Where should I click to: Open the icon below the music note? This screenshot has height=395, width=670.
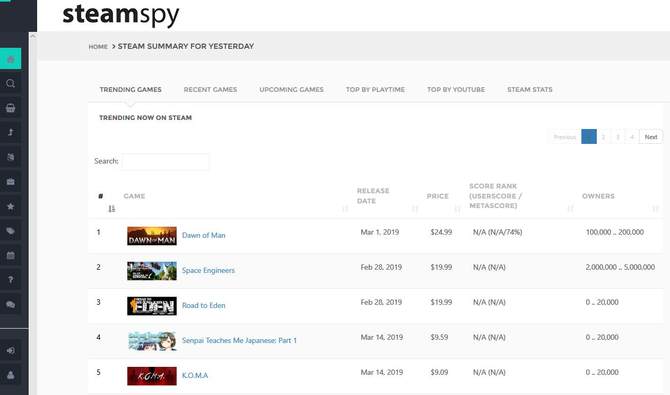click(x=11, y=157)
